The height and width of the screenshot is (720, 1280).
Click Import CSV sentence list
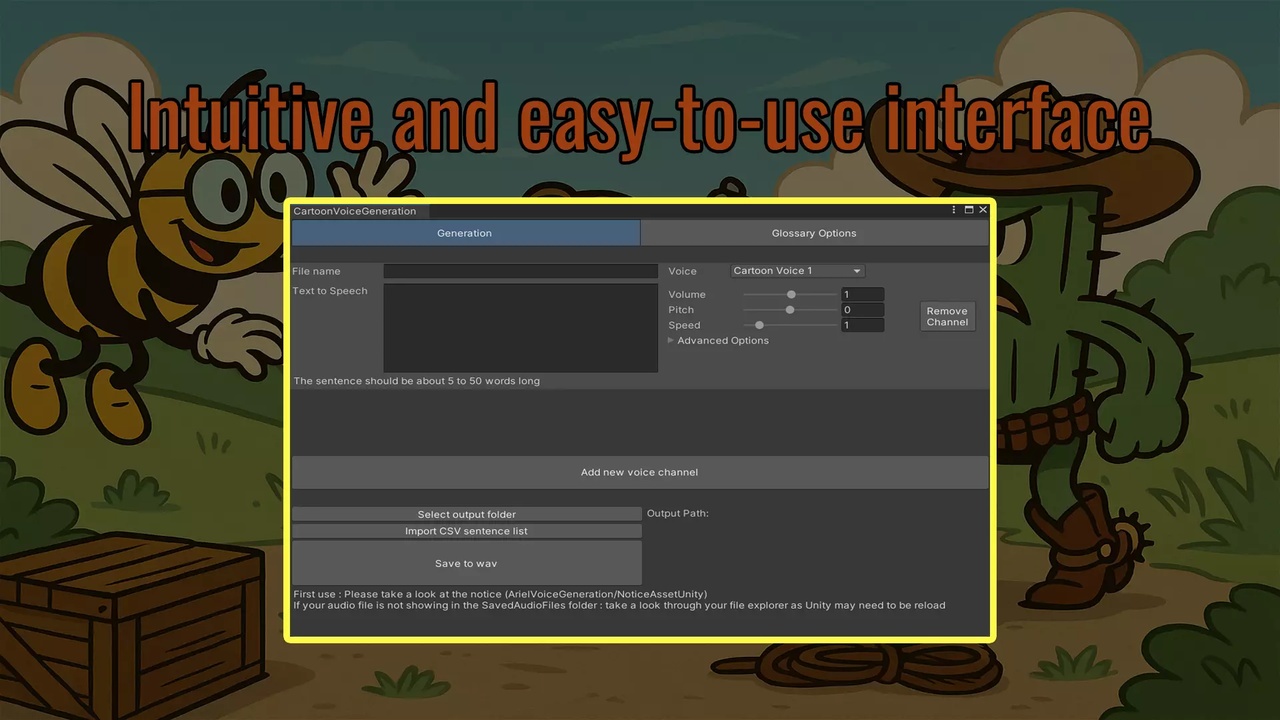467,531
